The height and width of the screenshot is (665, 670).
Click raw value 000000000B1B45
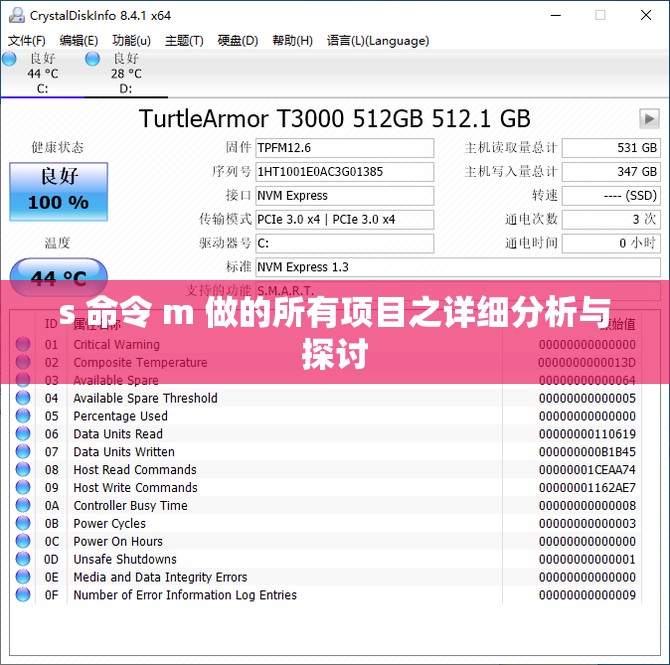(587, 452)
